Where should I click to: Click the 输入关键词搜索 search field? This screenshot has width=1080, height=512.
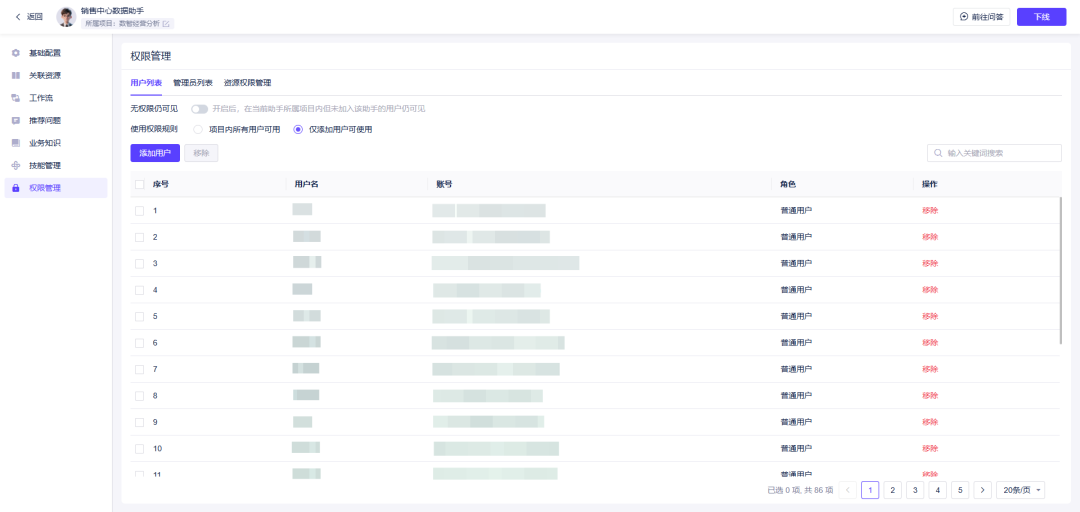(994, 153)
